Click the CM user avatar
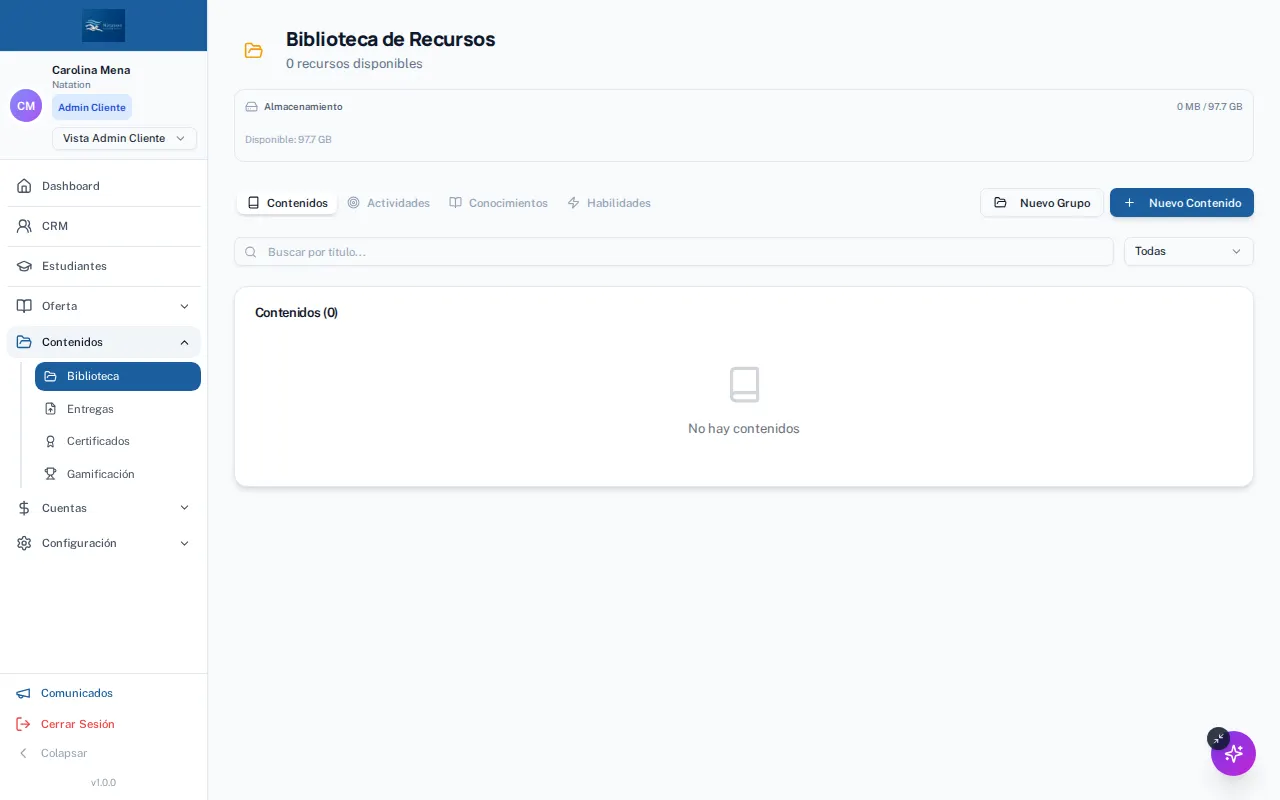 pos(26,106)
